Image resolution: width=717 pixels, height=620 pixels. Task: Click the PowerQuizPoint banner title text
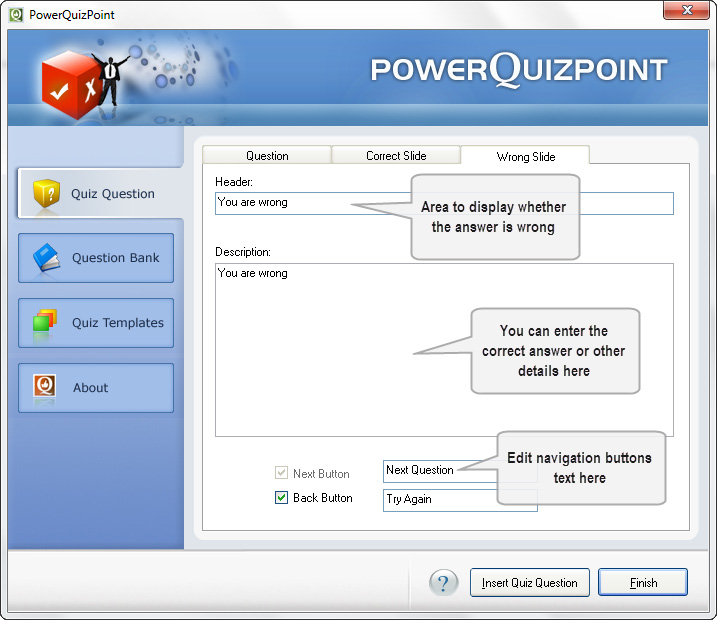tap(518, 70)
